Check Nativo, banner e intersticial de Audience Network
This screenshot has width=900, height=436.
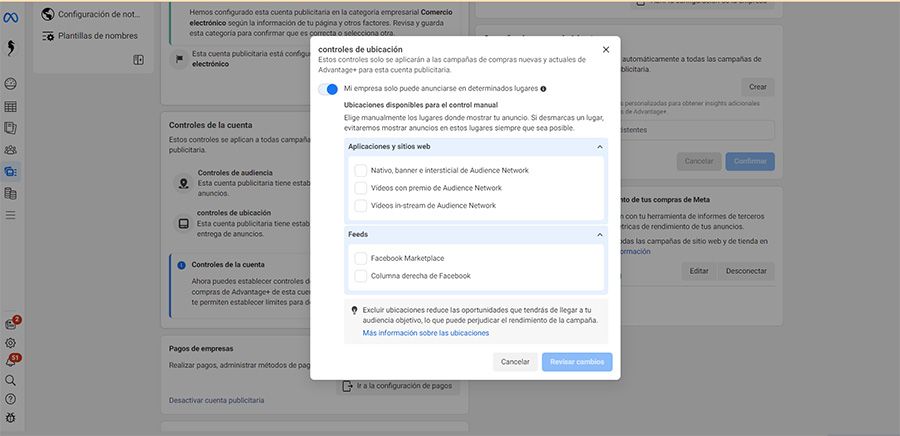(x=360, y=171)
